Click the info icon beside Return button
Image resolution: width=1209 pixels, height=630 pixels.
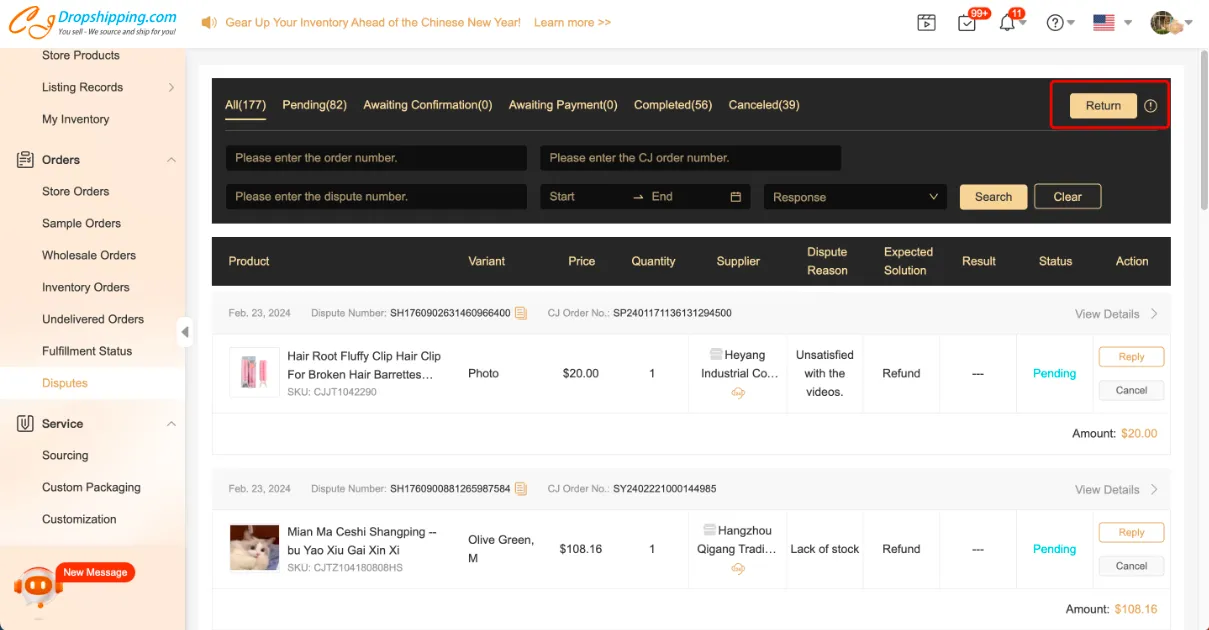click(x=1150, y=106)
